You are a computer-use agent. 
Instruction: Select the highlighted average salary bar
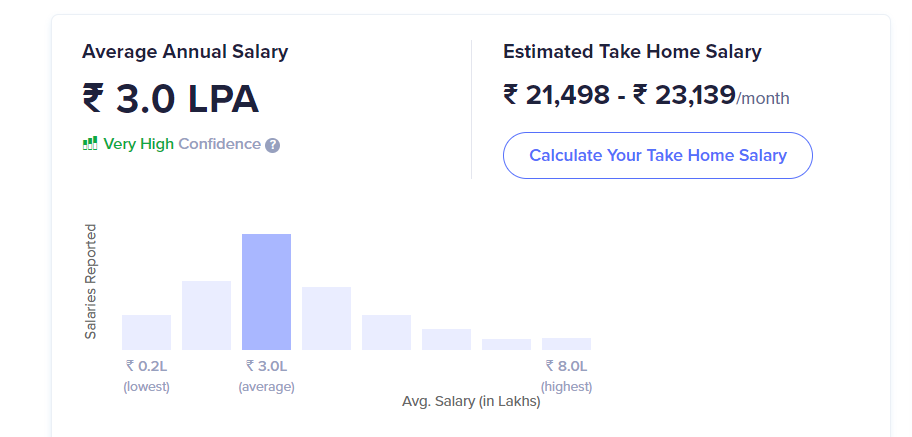point(266,292)
